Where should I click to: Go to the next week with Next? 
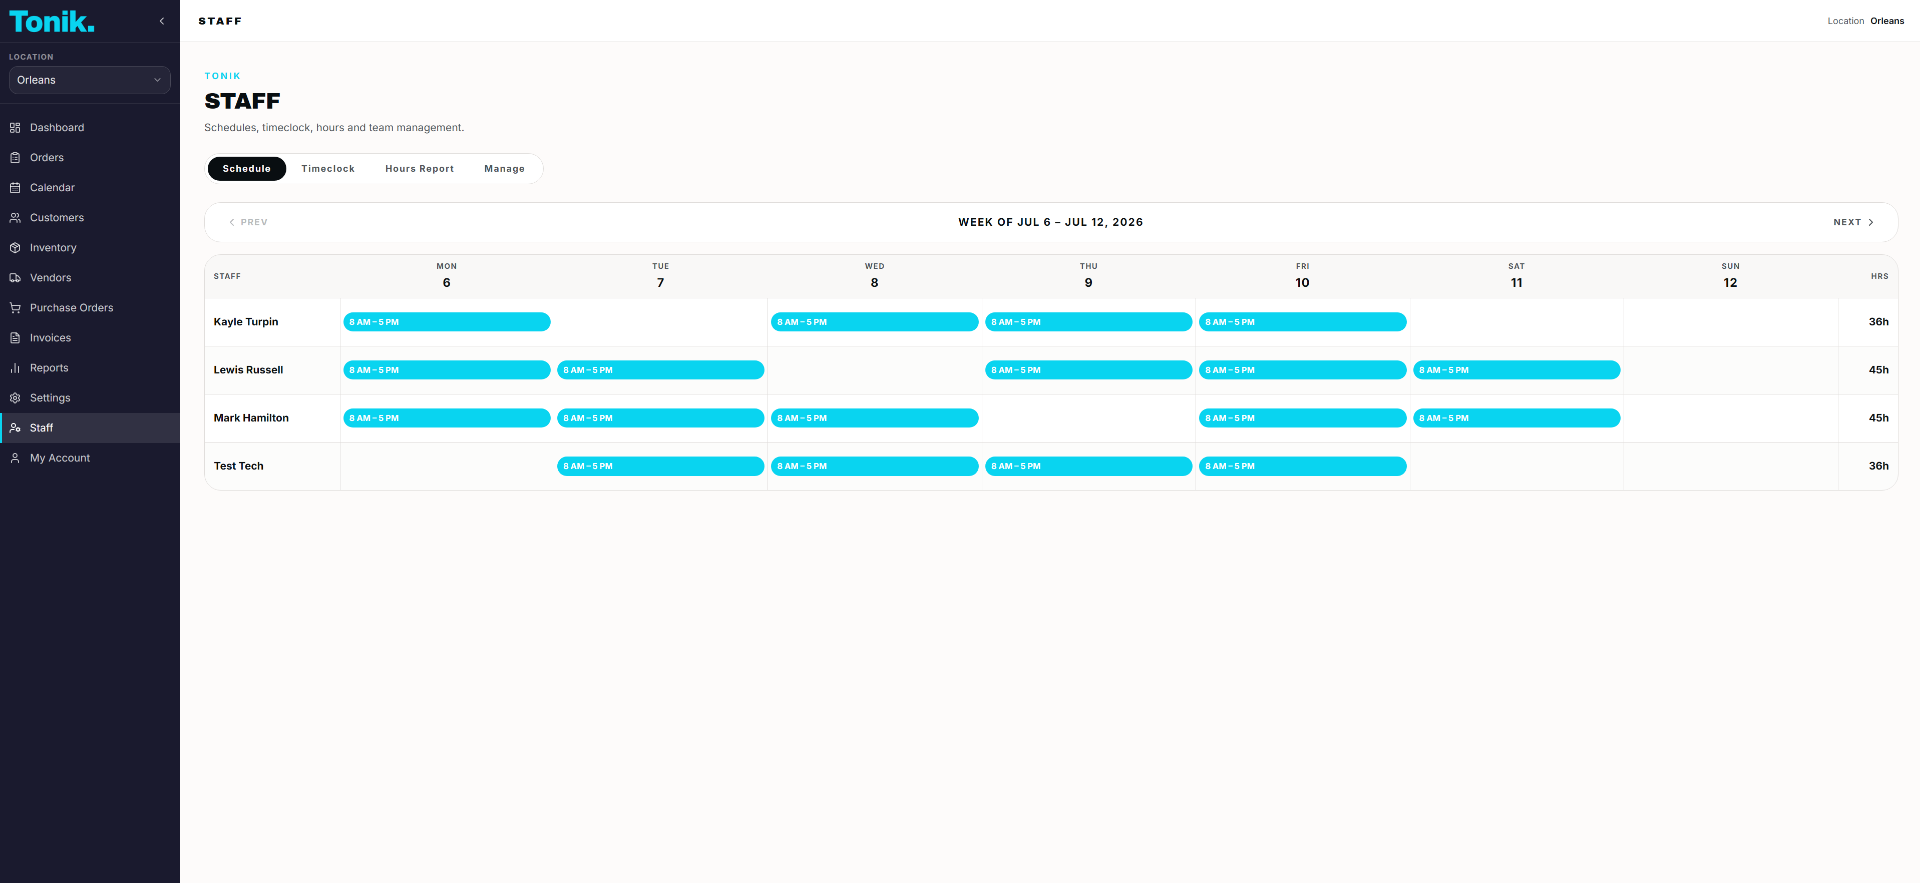(x=1853, y=222)
